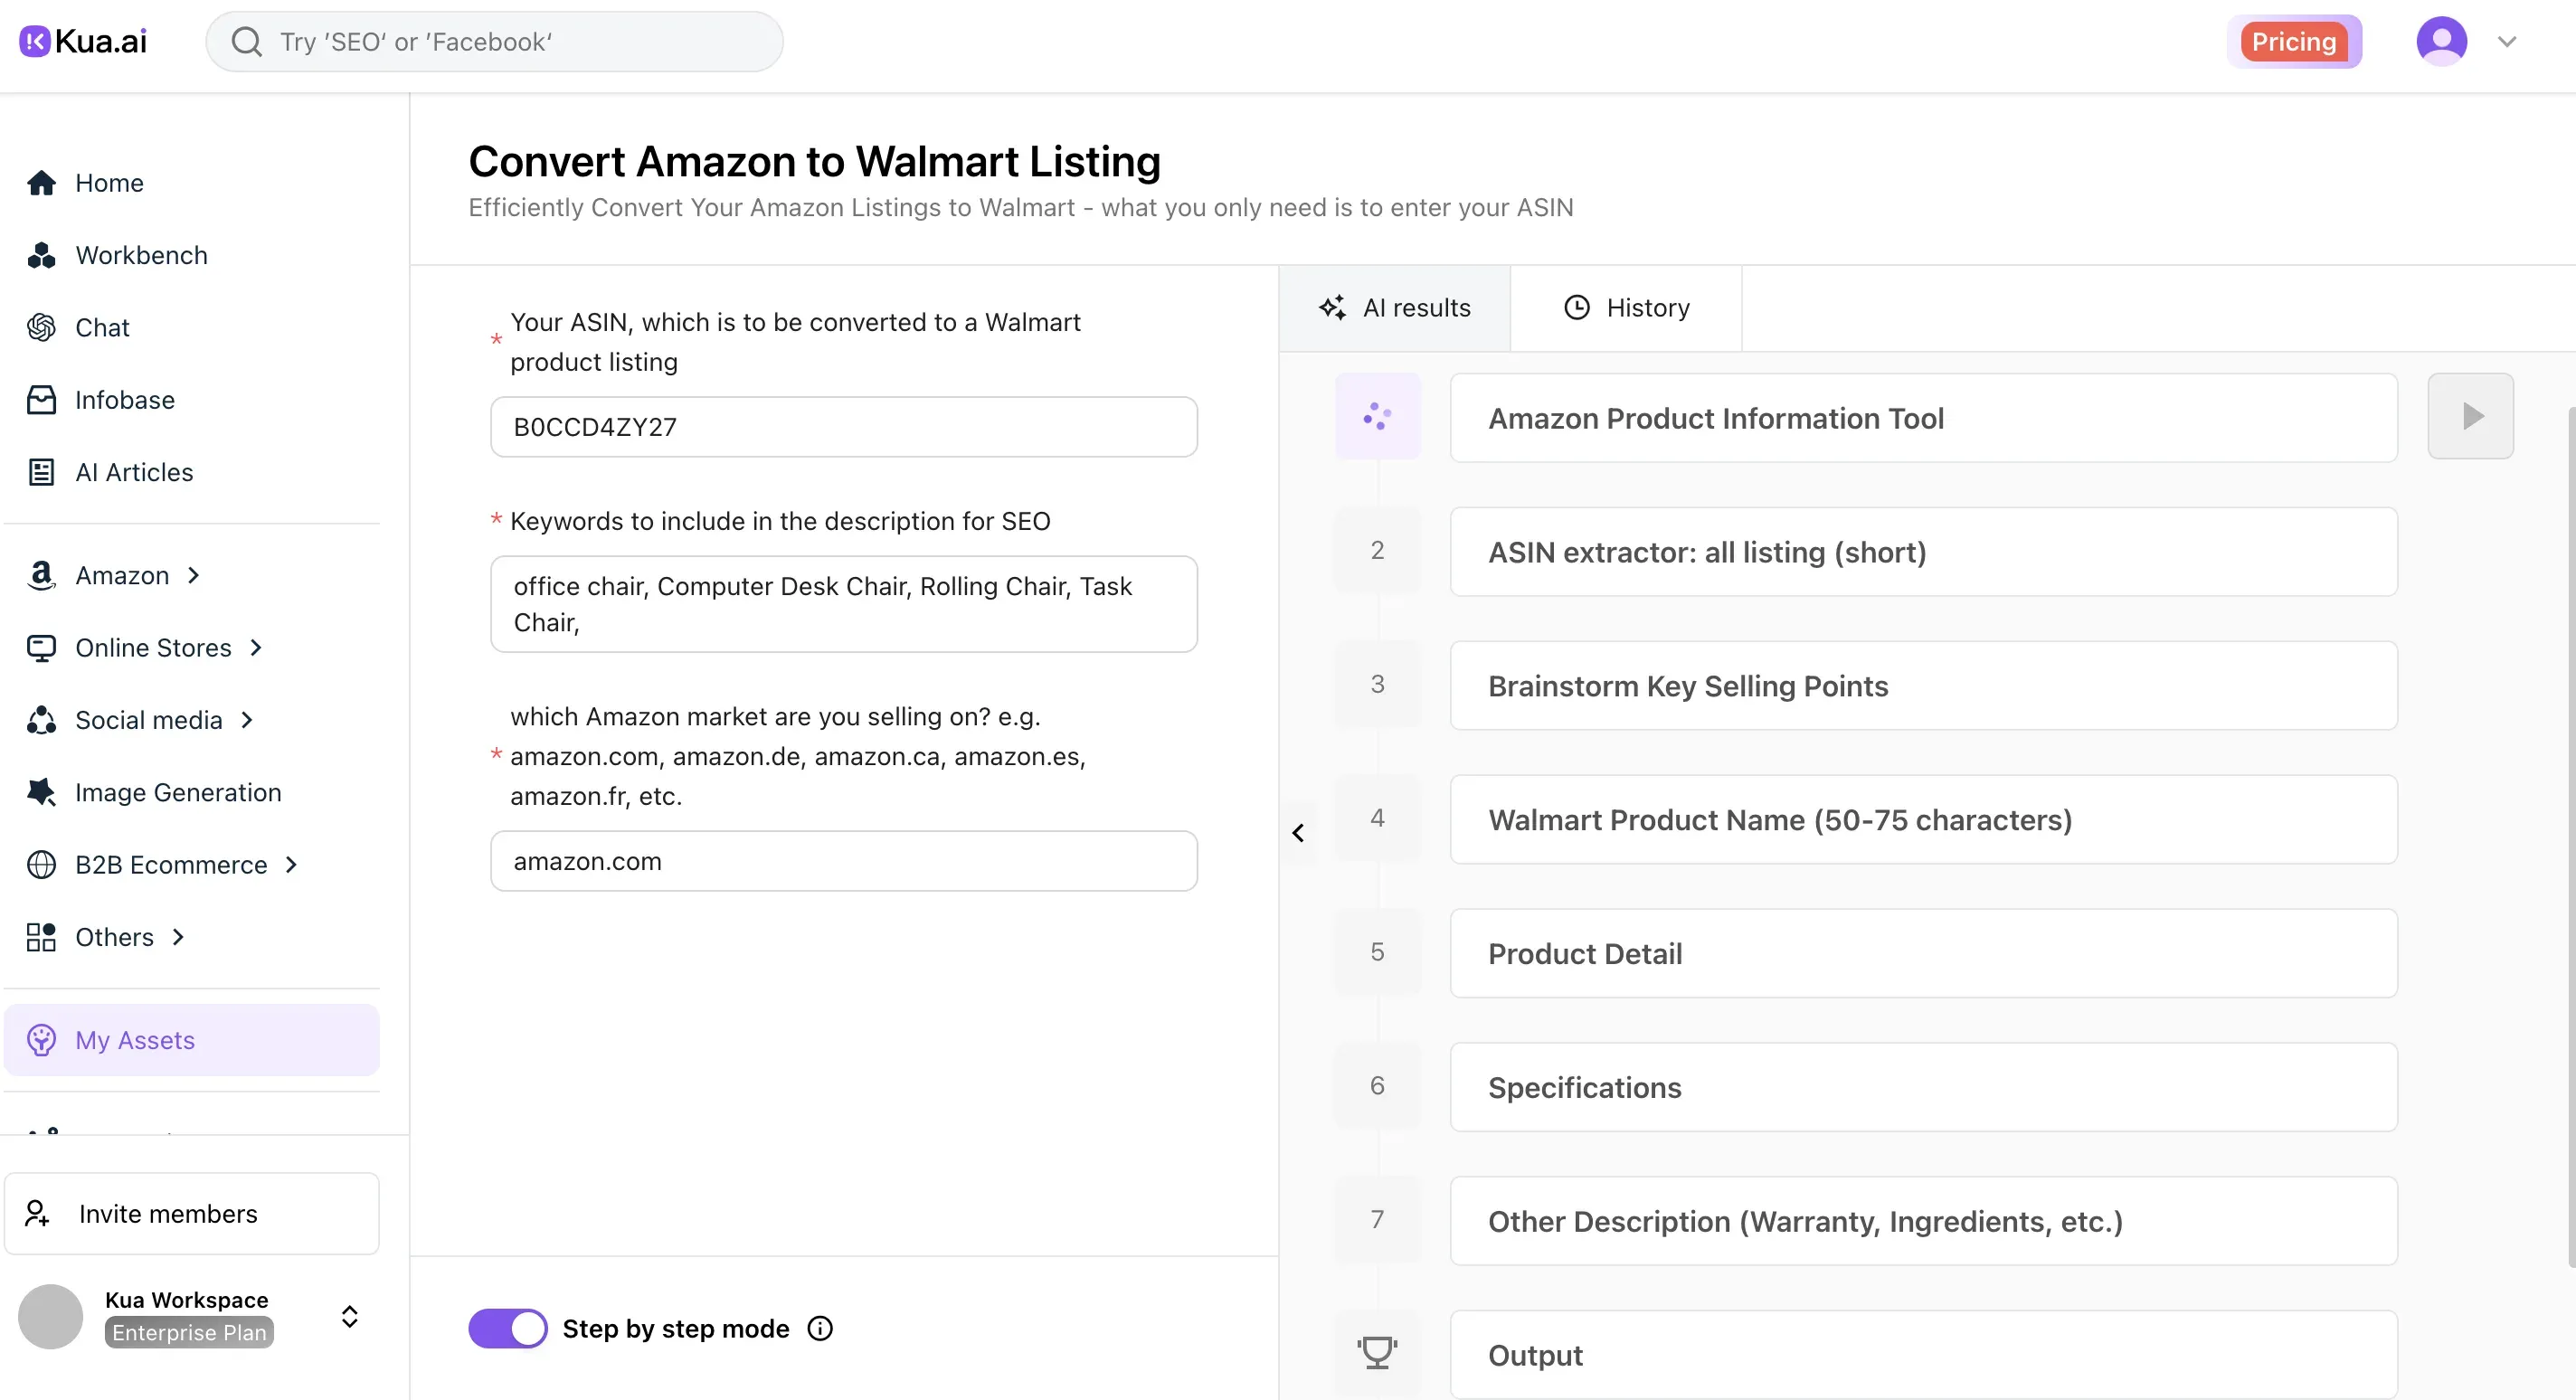Viewport: 2576px width, 1400px height.
Task: Open the My Assets section
Action: click(x=135, y=1040)
